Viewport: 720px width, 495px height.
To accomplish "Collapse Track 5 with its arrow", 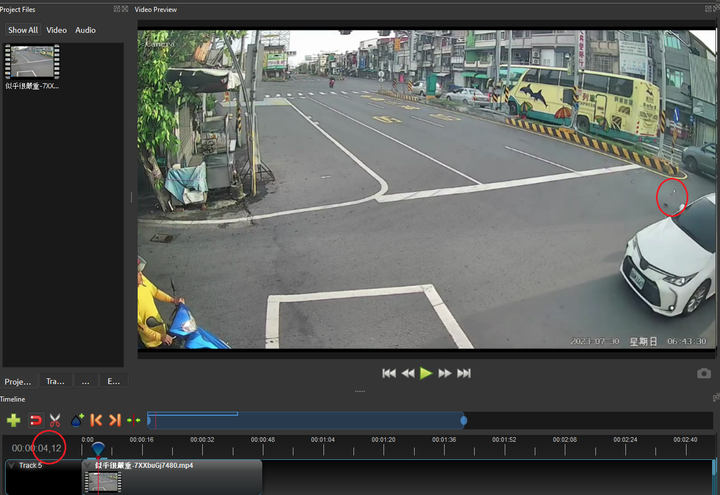I will (11, 465).
